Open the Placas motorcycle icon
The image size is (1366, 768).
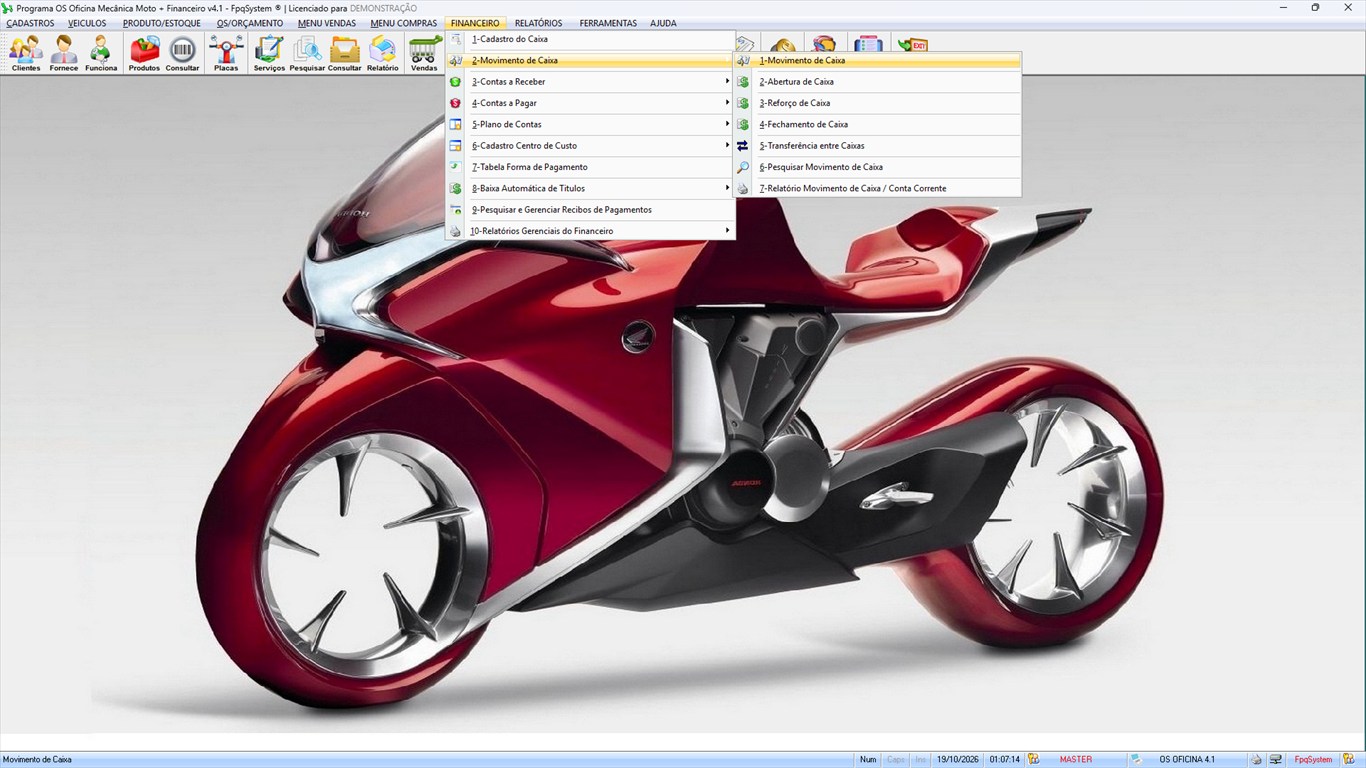point(226,53)
